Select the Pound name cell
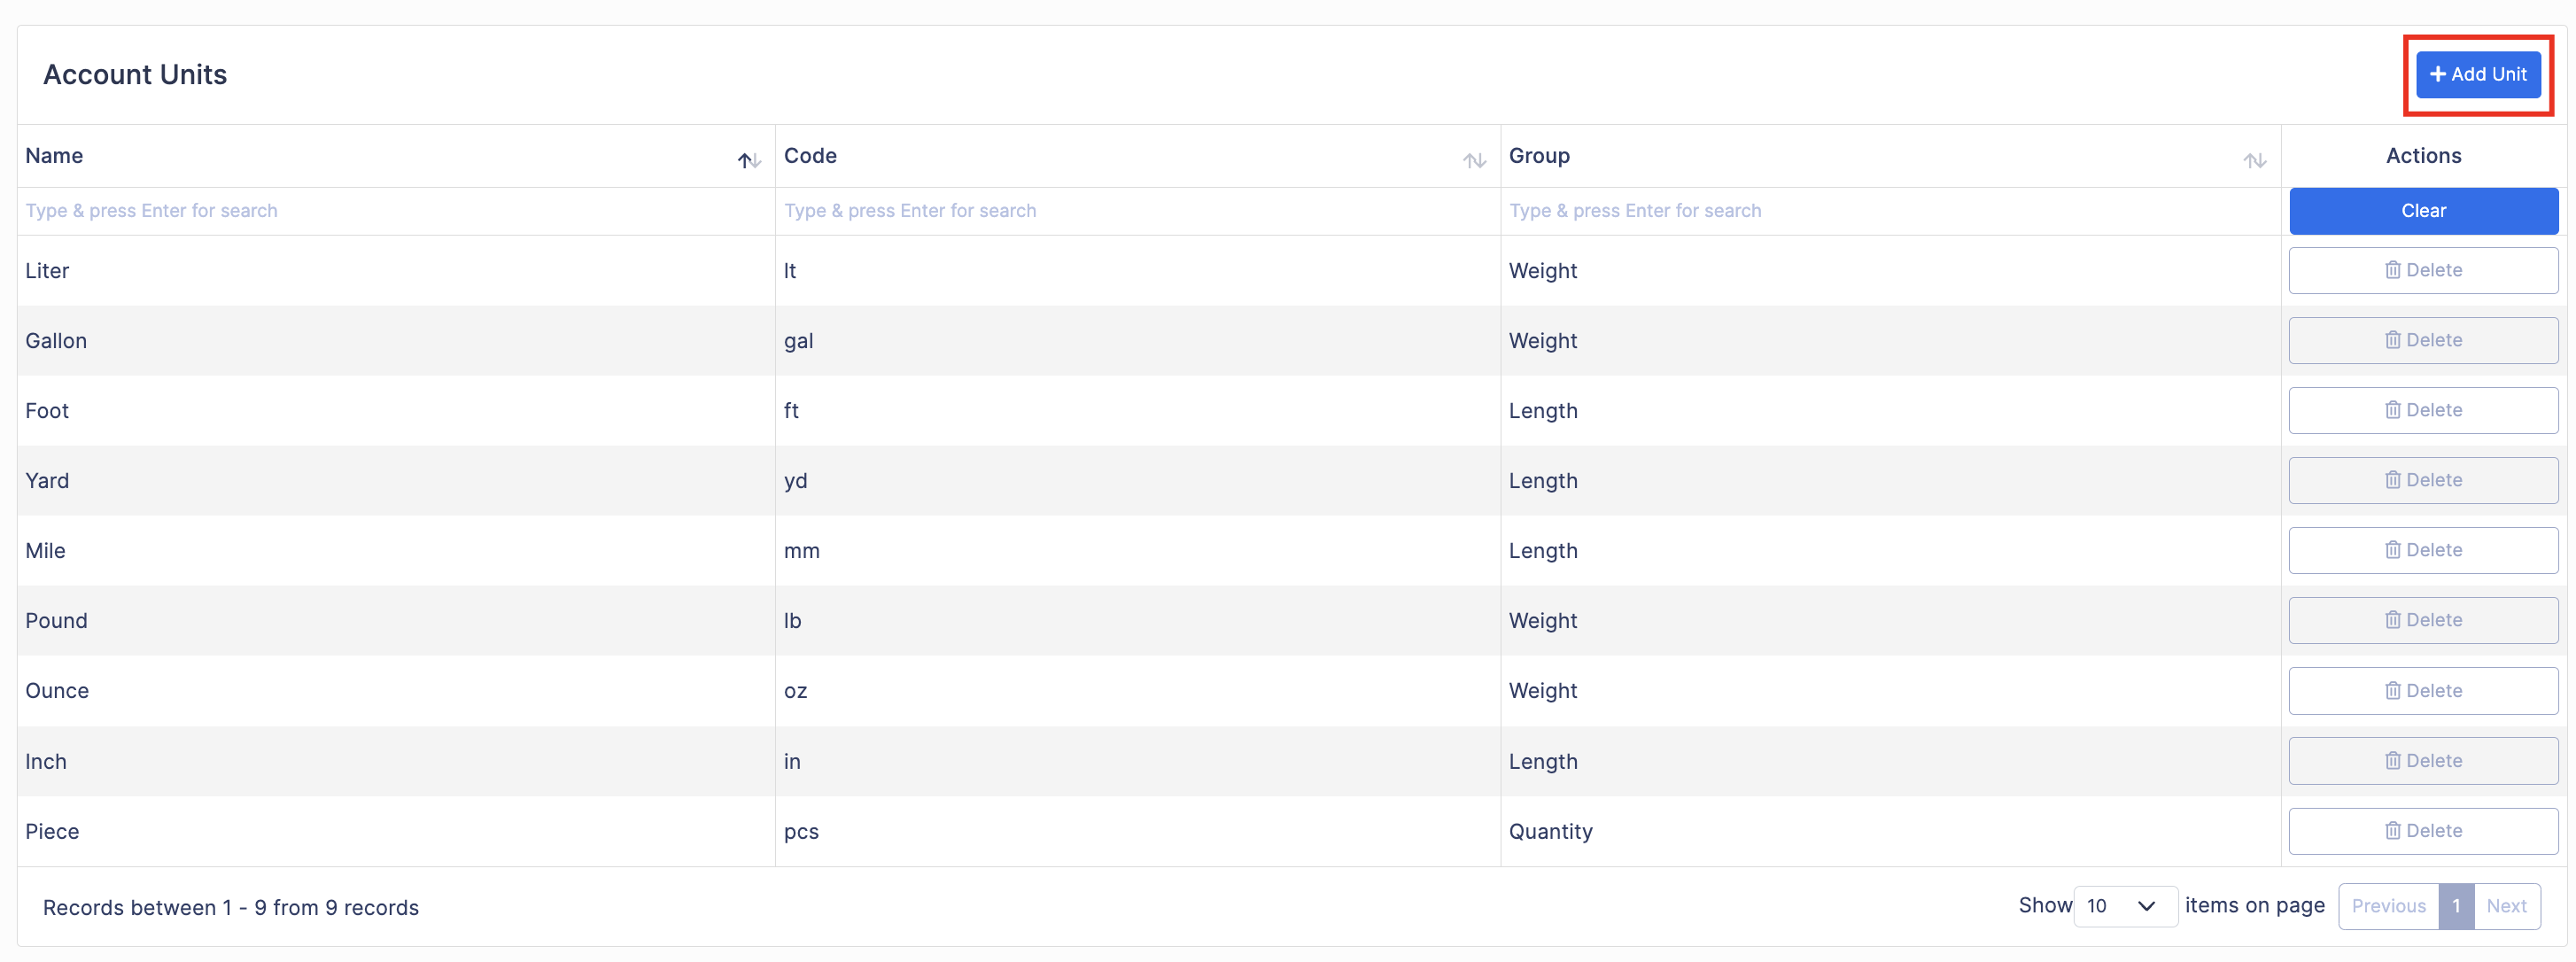The height and width of the screenshot is (962, 2576). (396, 621)
